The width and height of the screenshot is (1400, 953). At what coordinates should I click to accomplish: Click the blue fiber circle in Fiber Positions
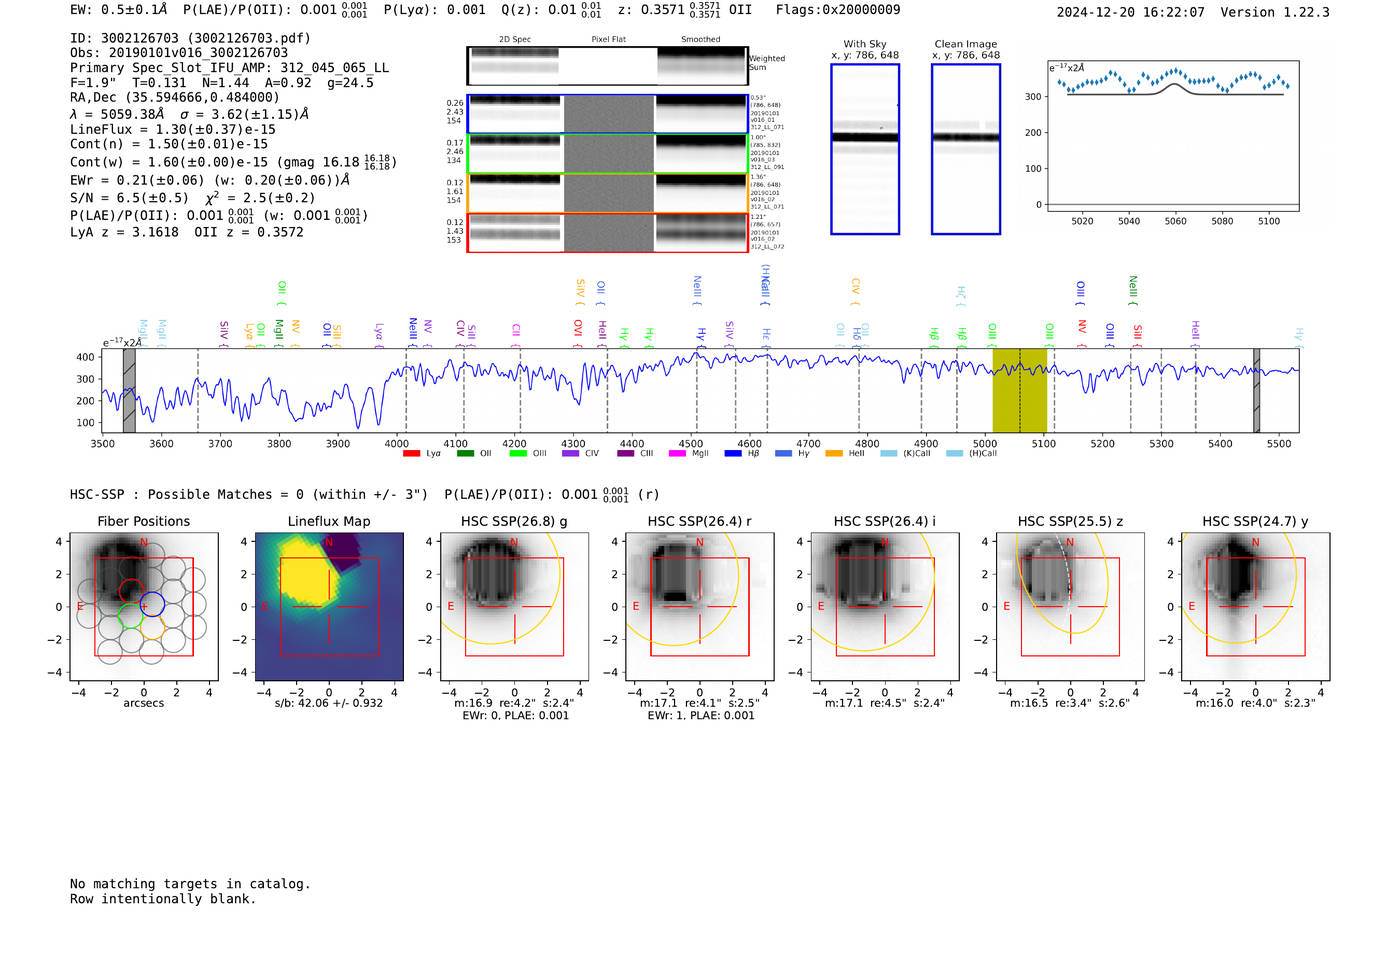152,604
